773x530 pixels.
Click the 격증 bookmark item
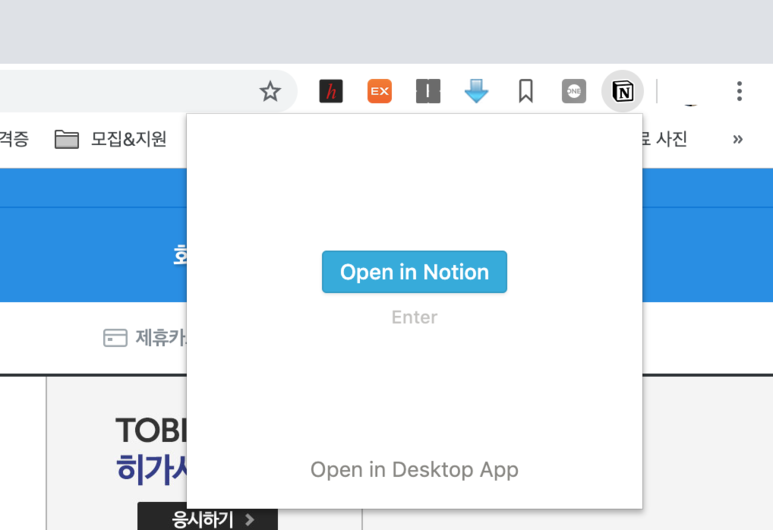pos(14,139)
